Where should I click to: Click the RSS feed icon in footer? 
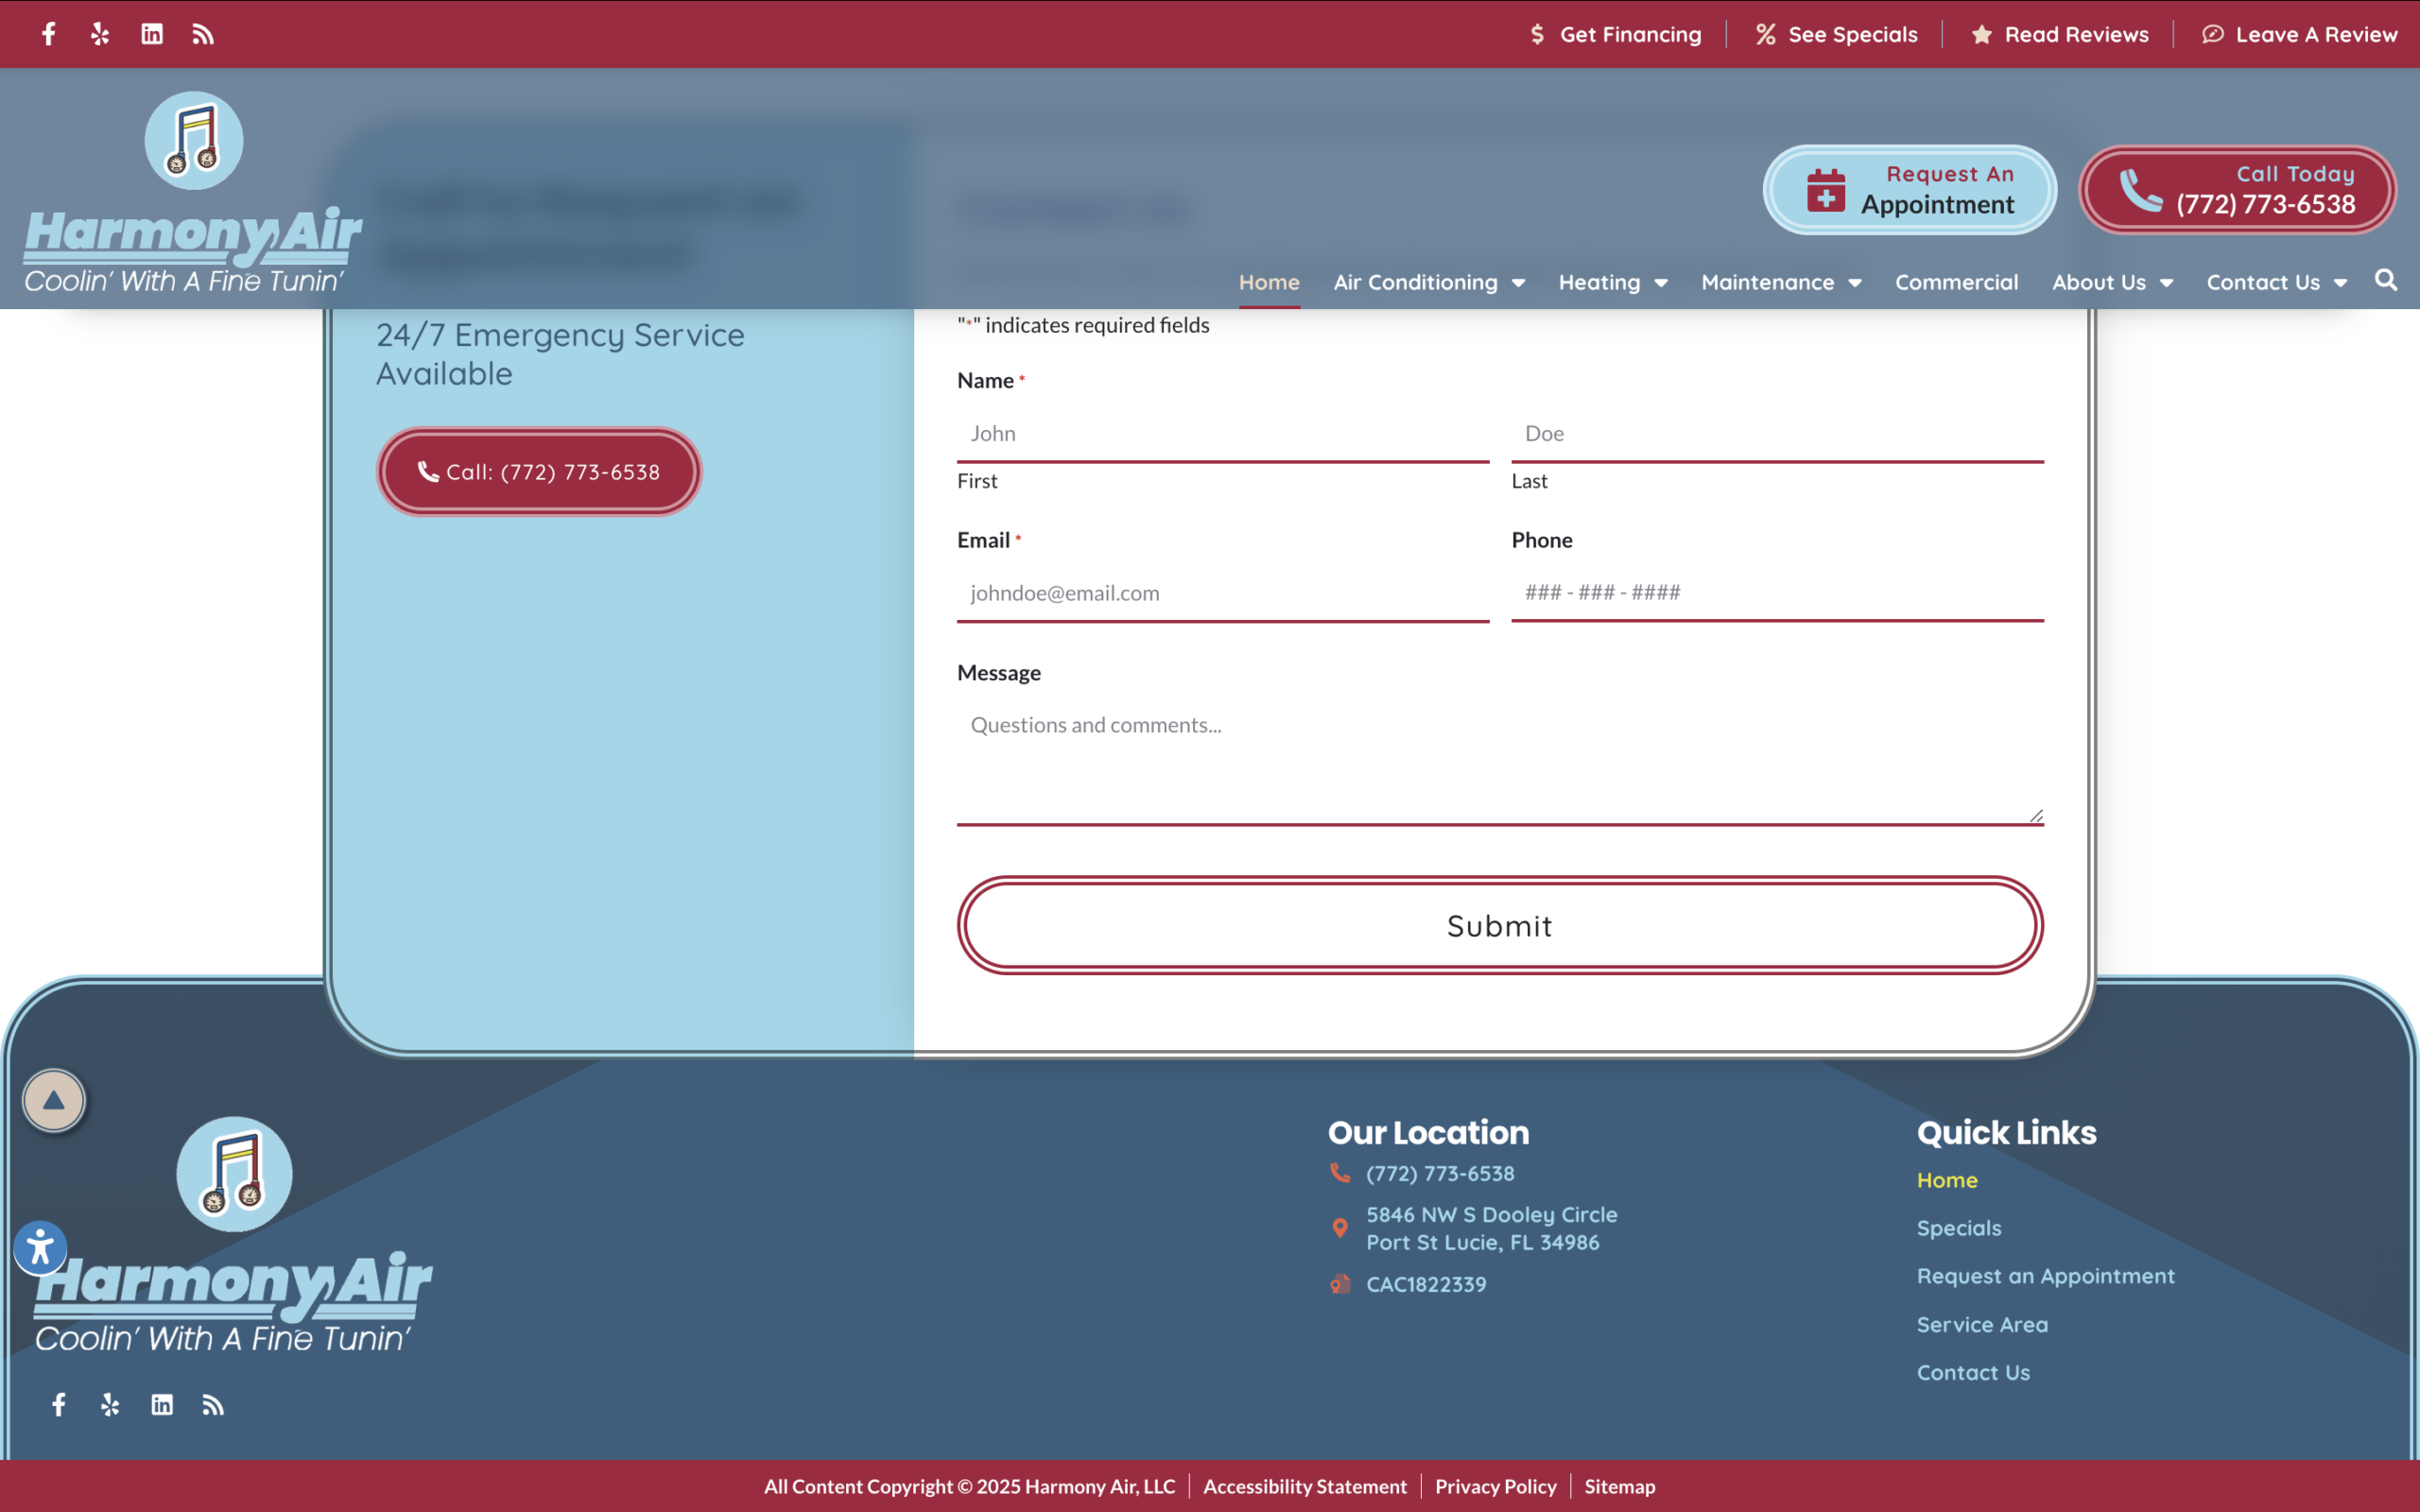click(x=213, y=1405)
